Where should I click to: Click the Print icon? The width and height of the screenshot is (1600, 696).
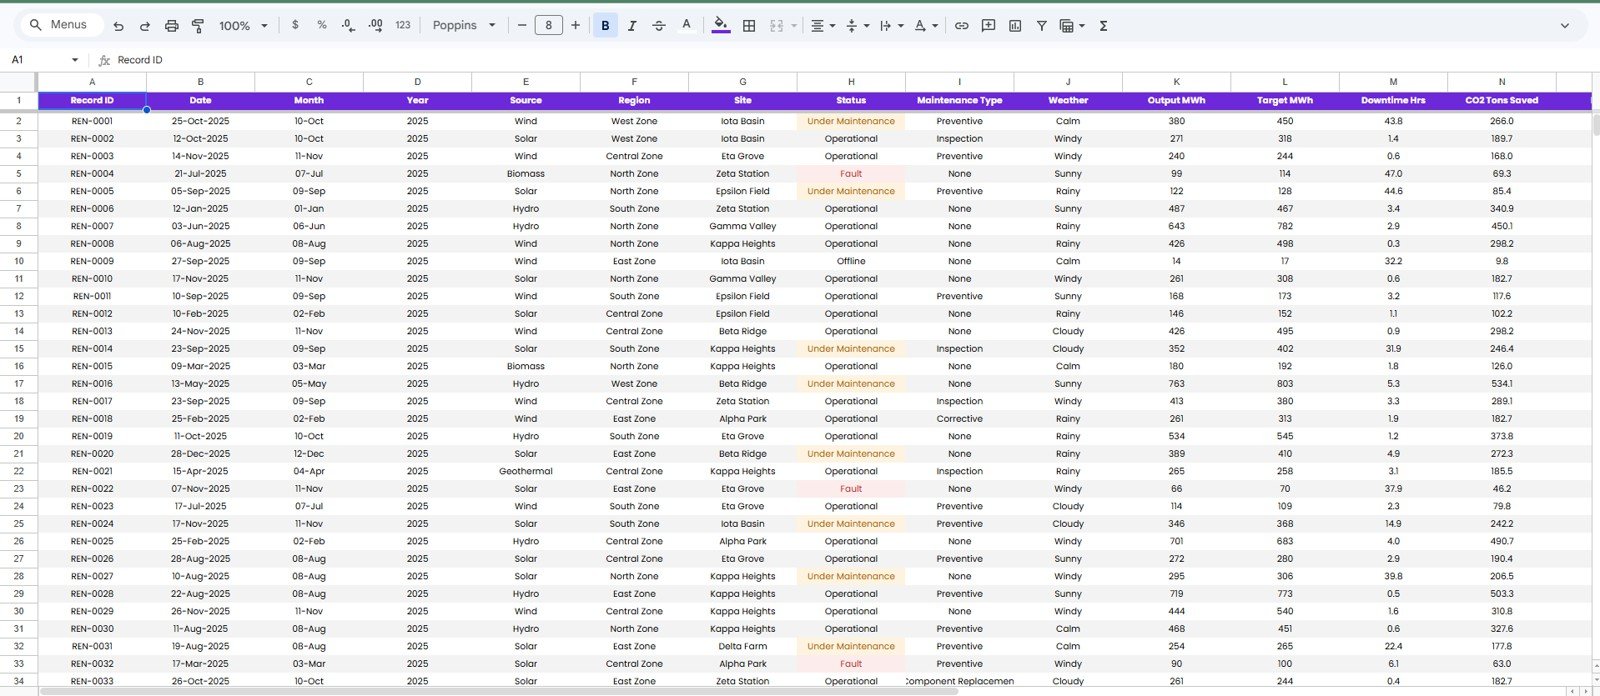[171, 26]
